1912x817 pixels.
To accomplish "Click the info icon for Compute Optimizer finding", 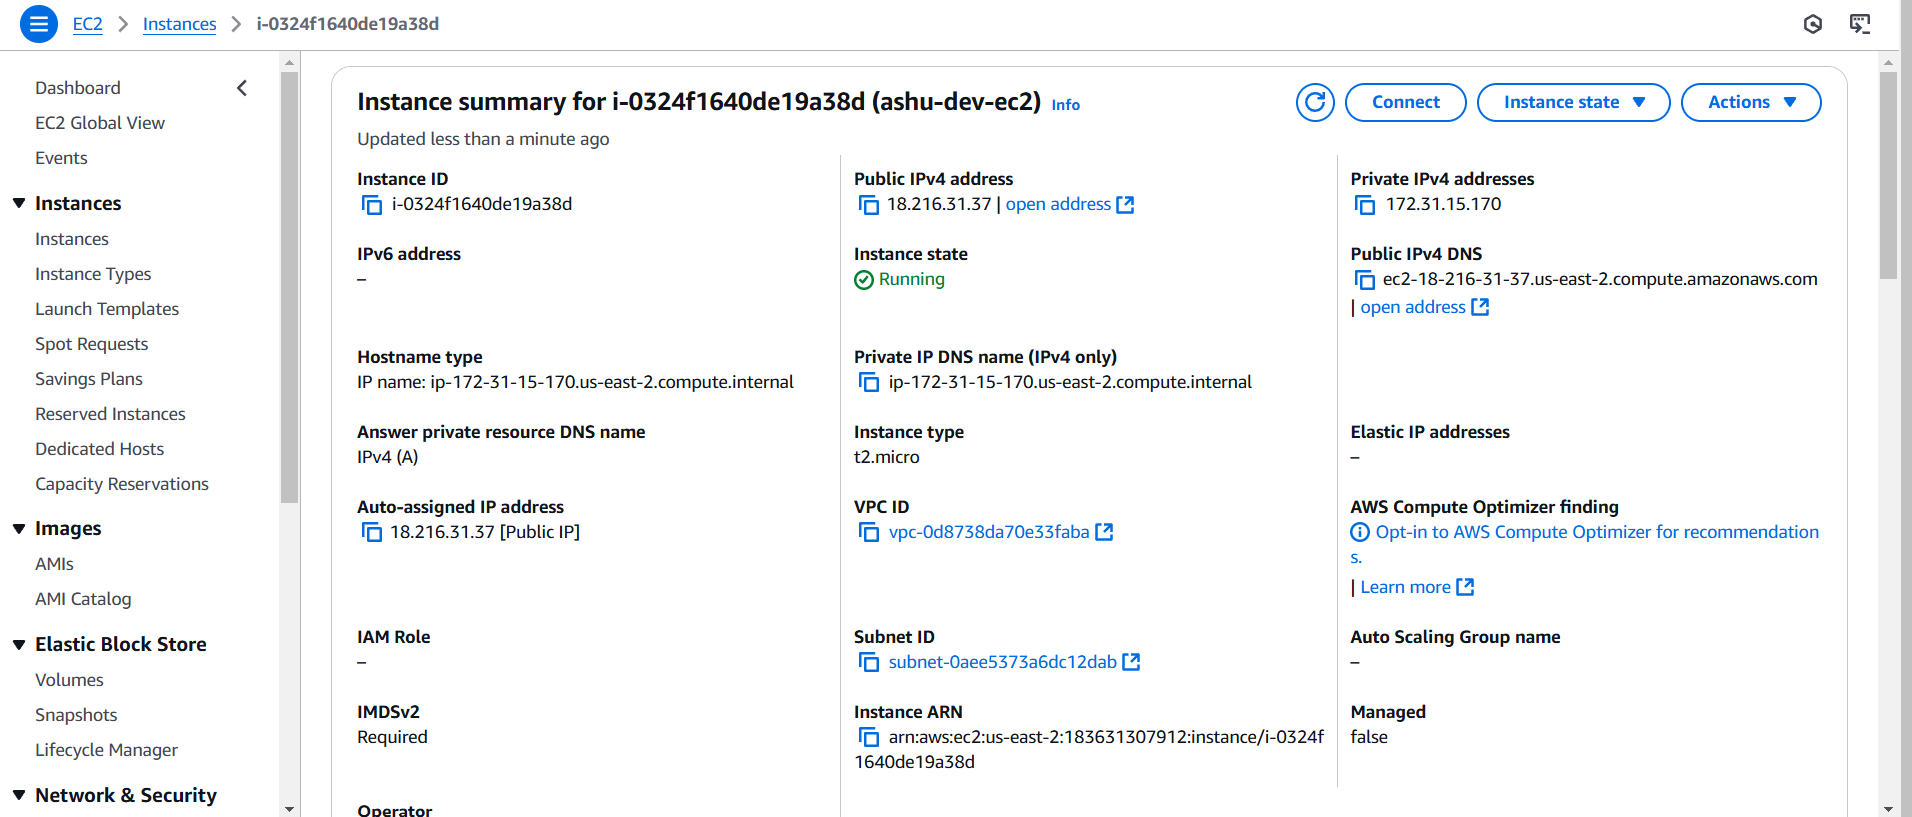I will tap(1360, 532).
